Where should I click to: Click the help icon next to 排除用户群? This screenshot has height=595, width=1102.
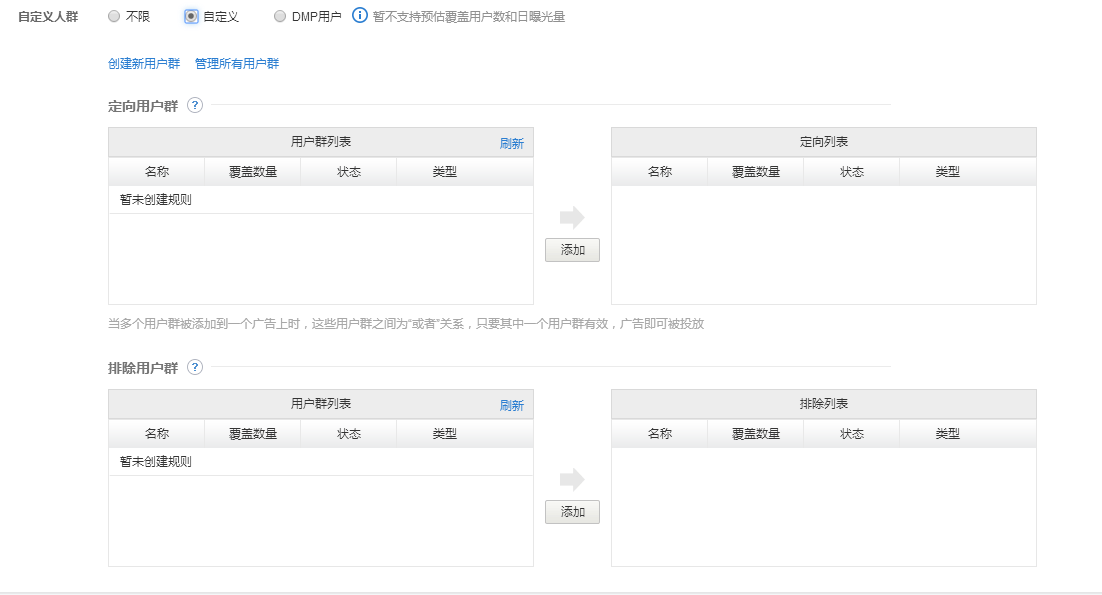coord(195,367)
